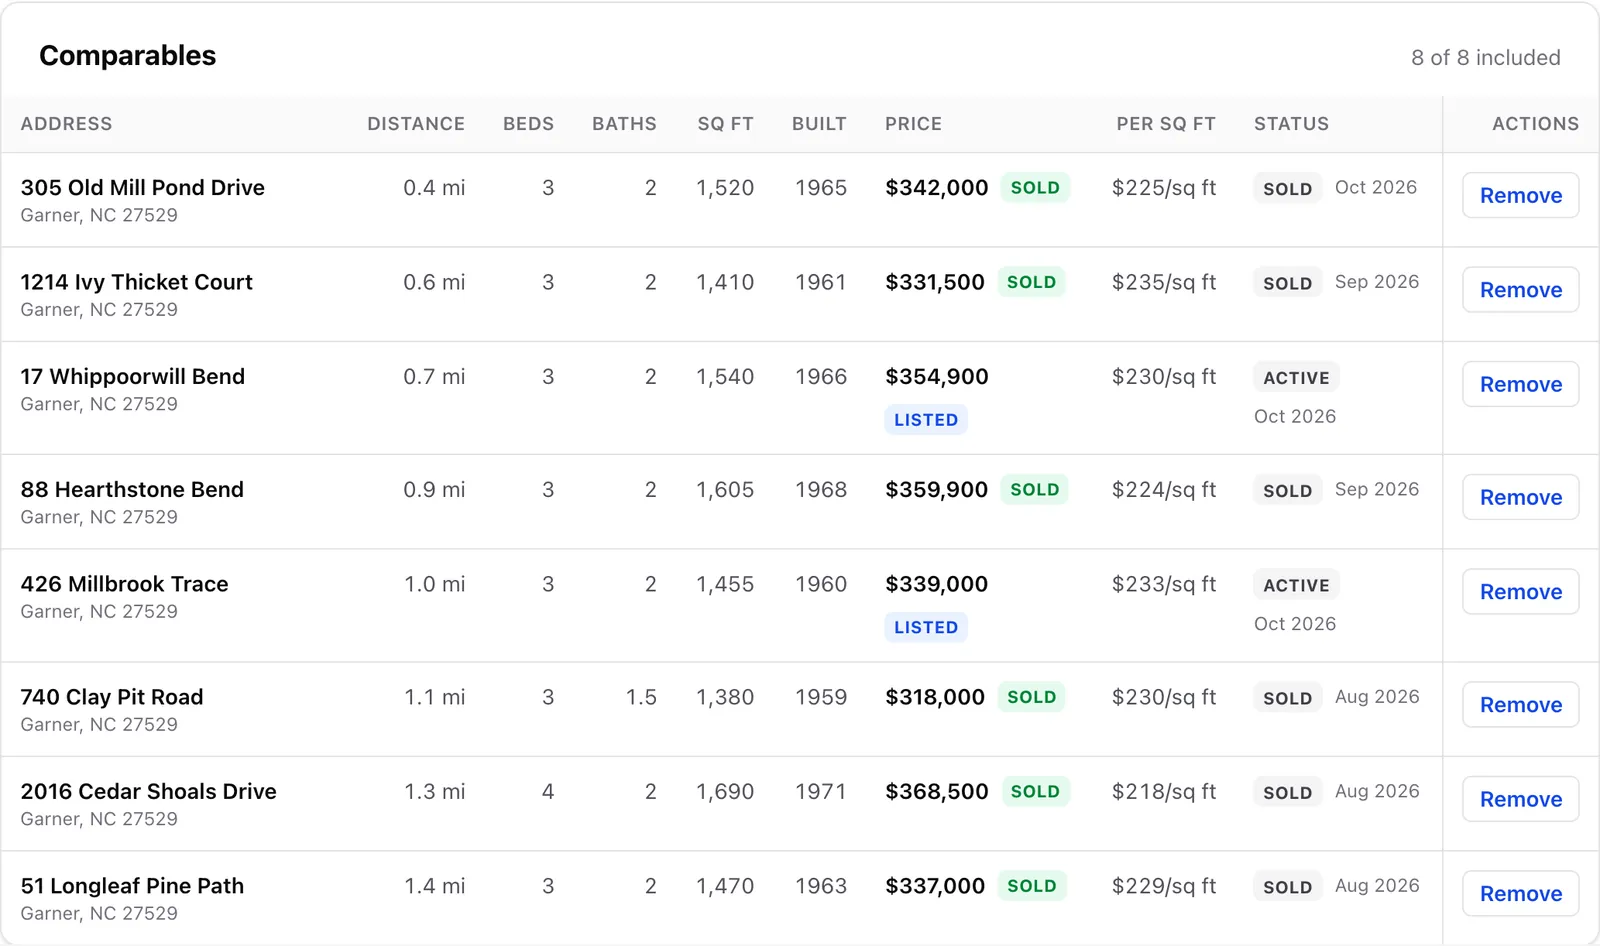Image resolution: width=1600 pixels, height=946 pixels.
Task: Click the $218/sq ft value
Action: tap(1164, 791)
